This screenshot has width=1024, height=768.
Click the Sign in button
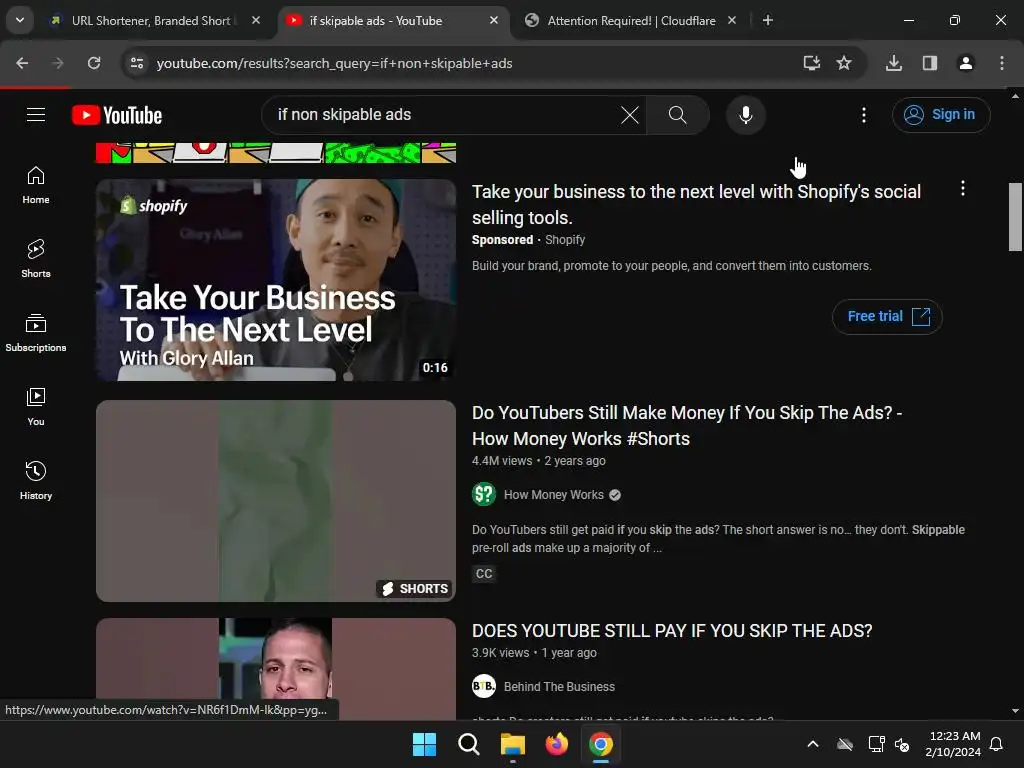940,115
